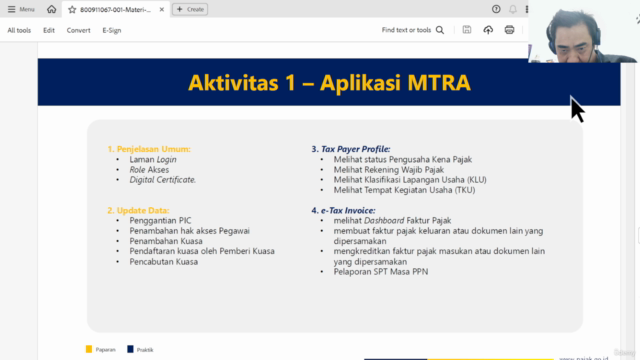Click the Find text or tools field
The height and width of the screenshot is (360, 640).
(x=406, y=30)
